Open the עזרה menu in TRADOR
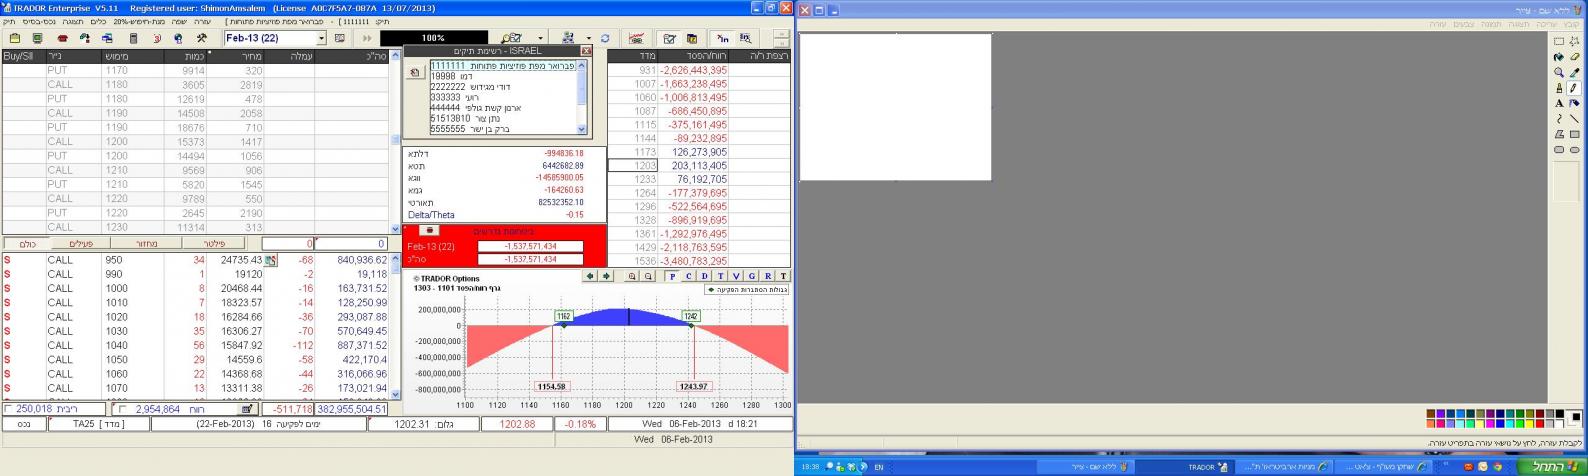 [x=202, y=21]
